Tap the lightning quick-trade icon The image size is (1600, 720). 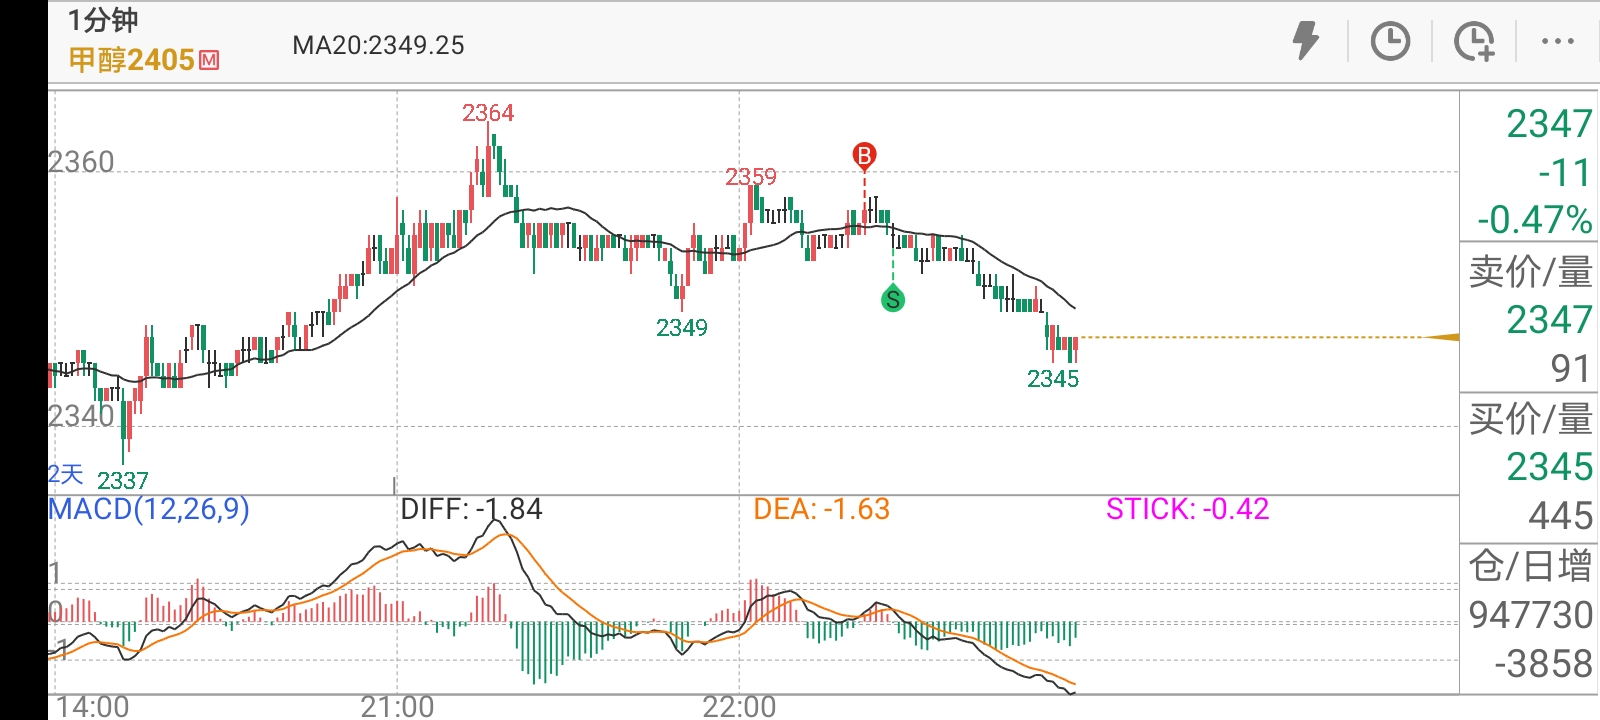1305,42
